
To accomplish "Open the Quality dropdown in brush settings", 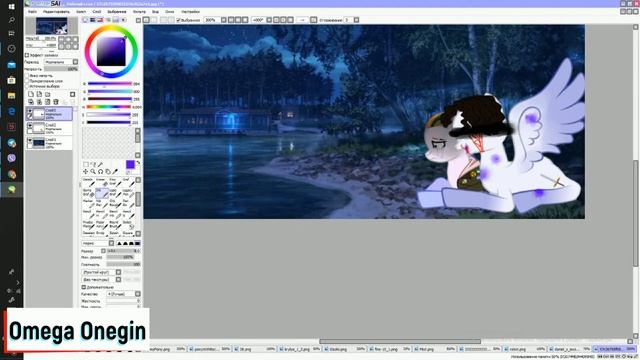I will (124, 294).
